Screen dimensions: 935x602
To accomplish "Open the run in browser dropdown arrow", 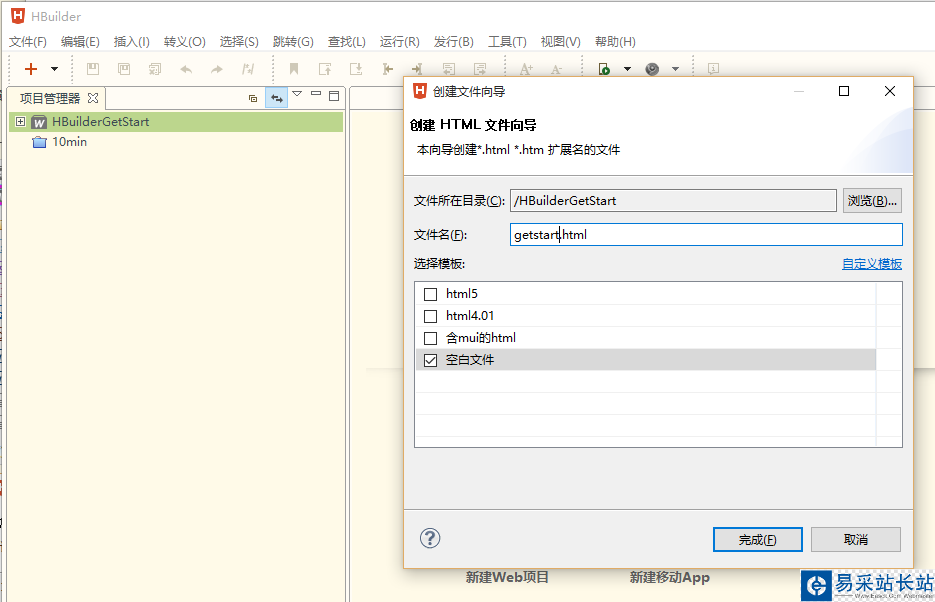I will click(627, 69).
